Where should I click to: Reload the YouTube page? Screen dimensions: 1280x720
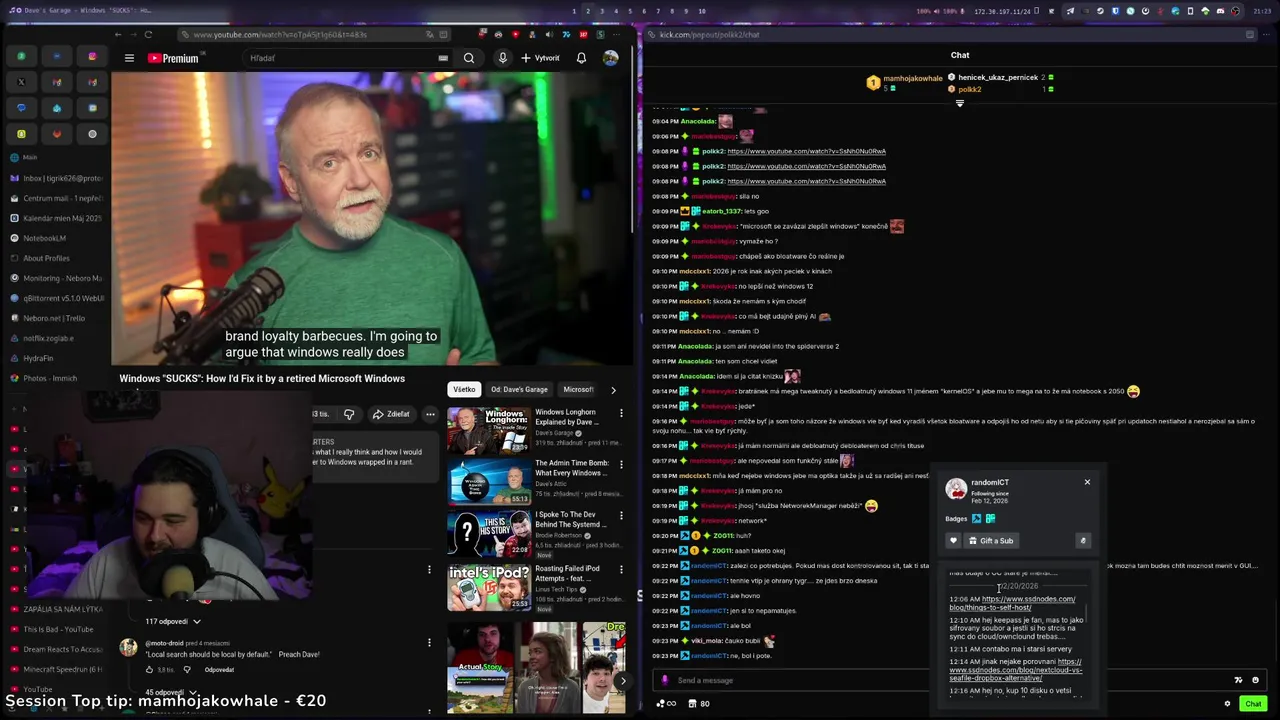tap(148, 34)
